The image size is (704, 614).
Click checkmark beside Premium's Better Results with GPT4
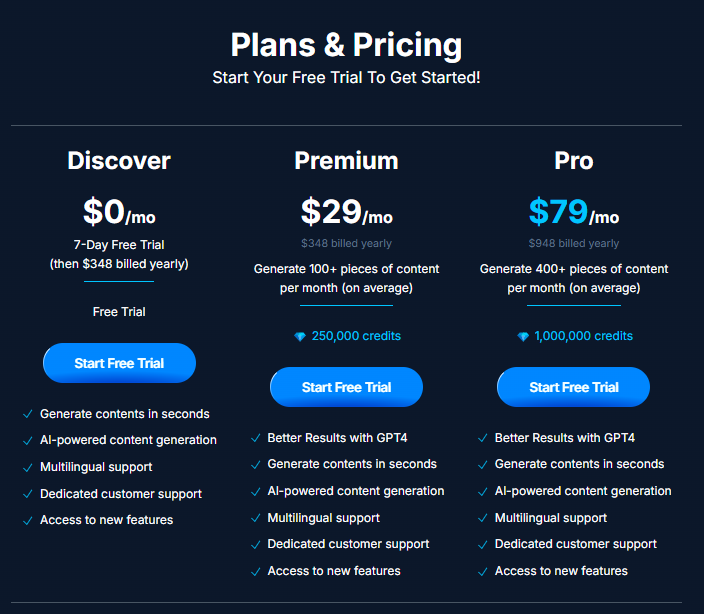coord(255,438)
